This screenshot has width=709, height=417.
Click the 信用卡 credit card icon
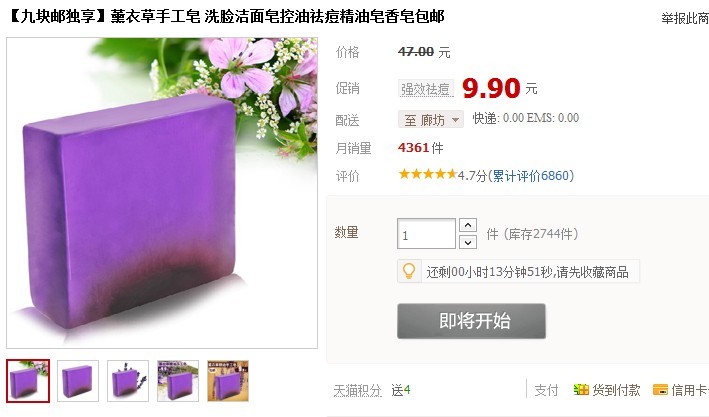click(661, 389)
